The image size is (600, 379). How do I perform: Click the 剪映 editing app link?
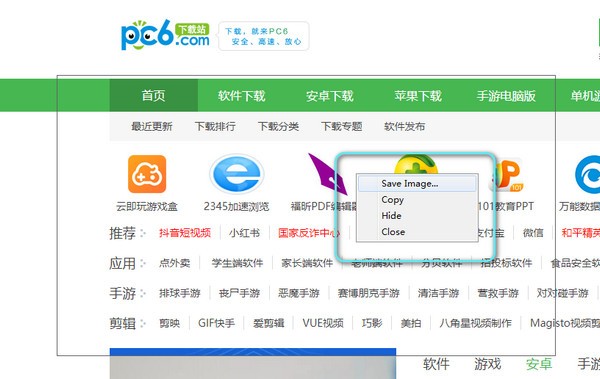point(169,323)
